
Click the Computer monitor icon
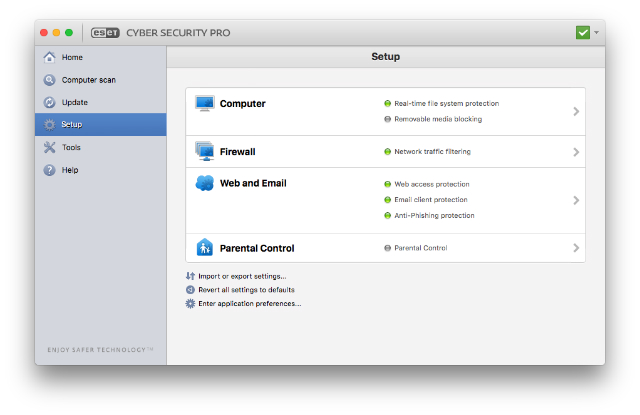tap(204, 103)
